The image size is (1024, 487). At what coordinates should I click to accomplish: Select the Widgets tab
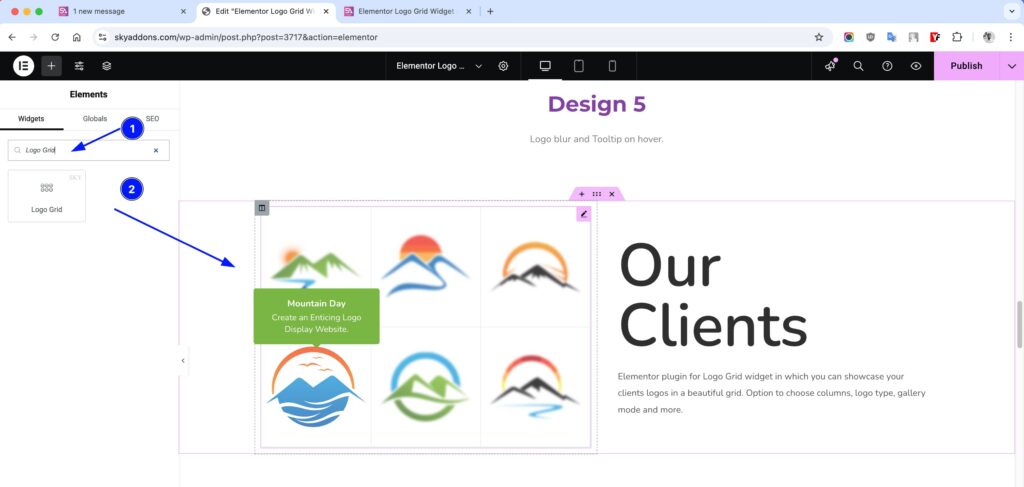pyautogui.click(x=31, y=119)
